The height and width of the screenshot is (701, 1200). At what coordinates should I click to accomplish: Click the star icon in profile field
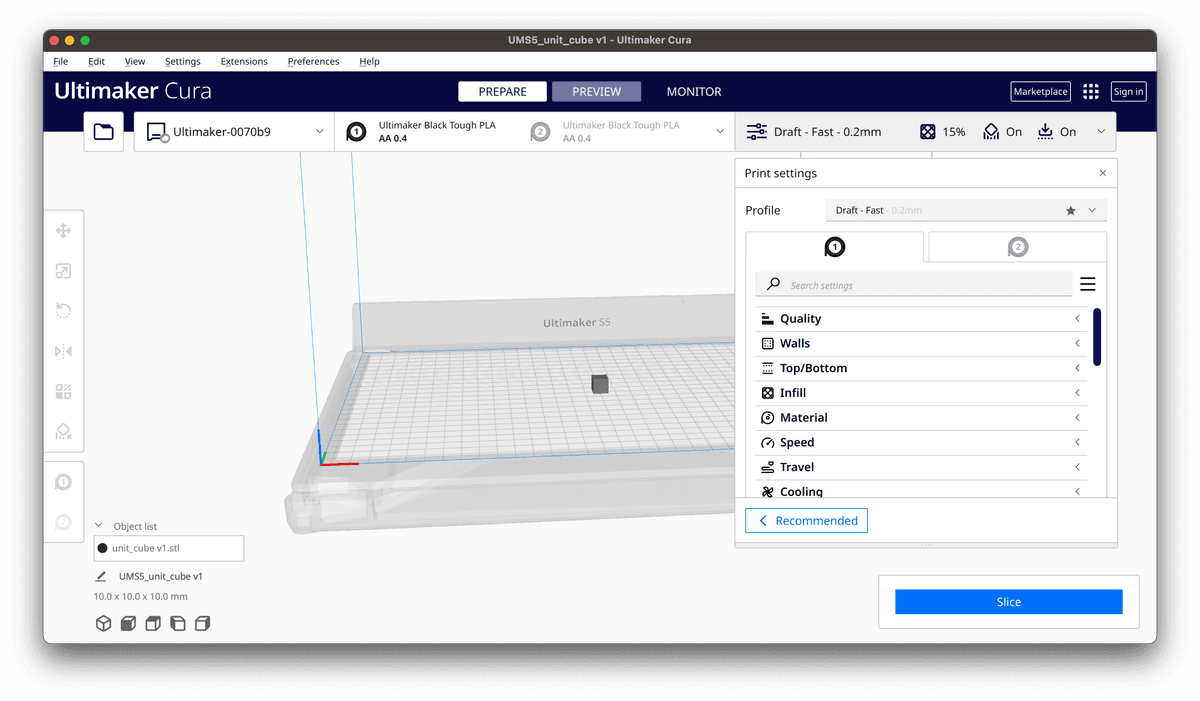click(1071, 211)
